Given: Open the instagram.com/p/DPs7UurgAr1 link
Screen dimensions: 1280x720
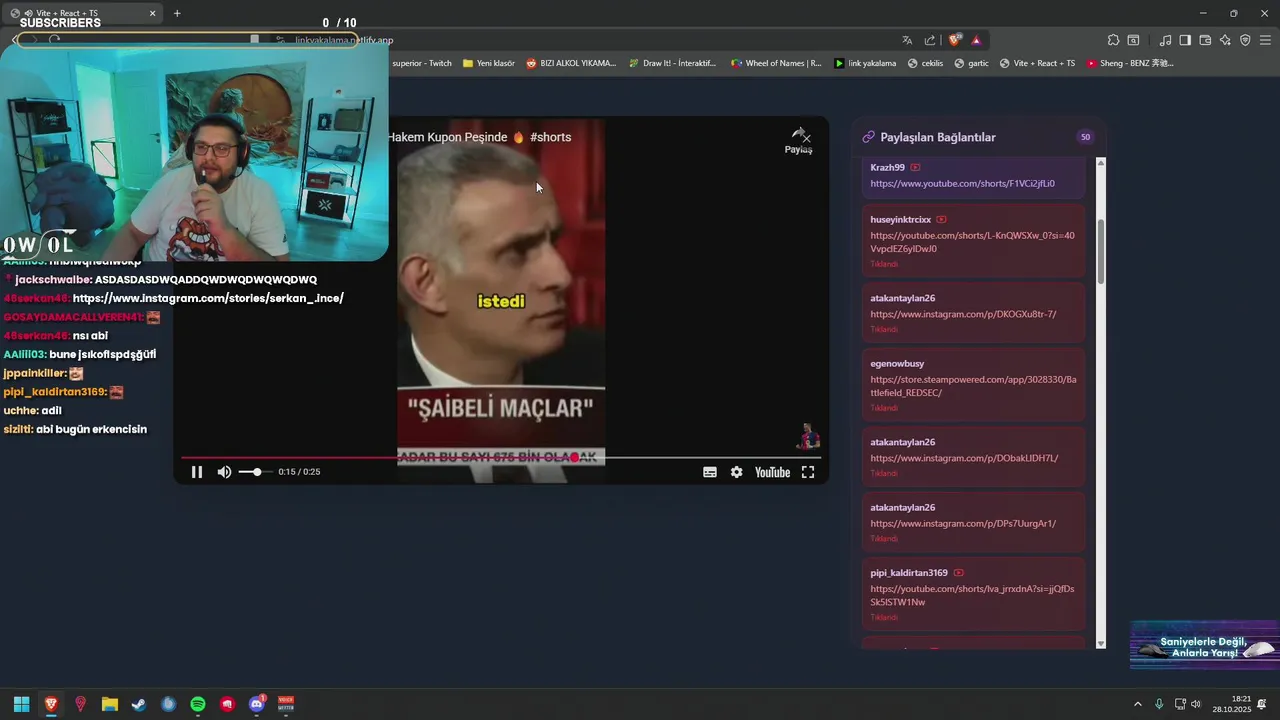Looking at the screenshot, I should (963, 524).
